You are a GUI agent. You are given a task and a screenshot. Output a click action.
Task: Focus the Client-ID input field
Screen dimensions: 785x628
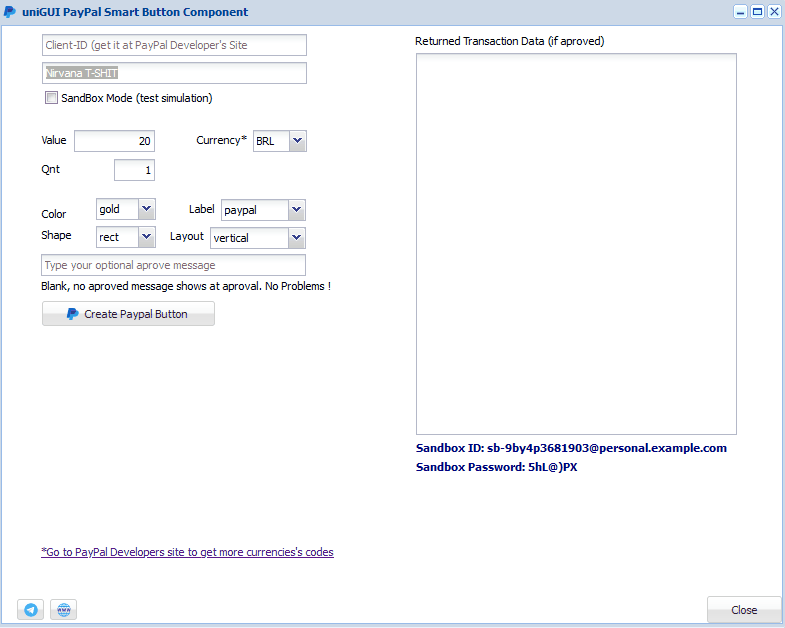coord(174,45)
